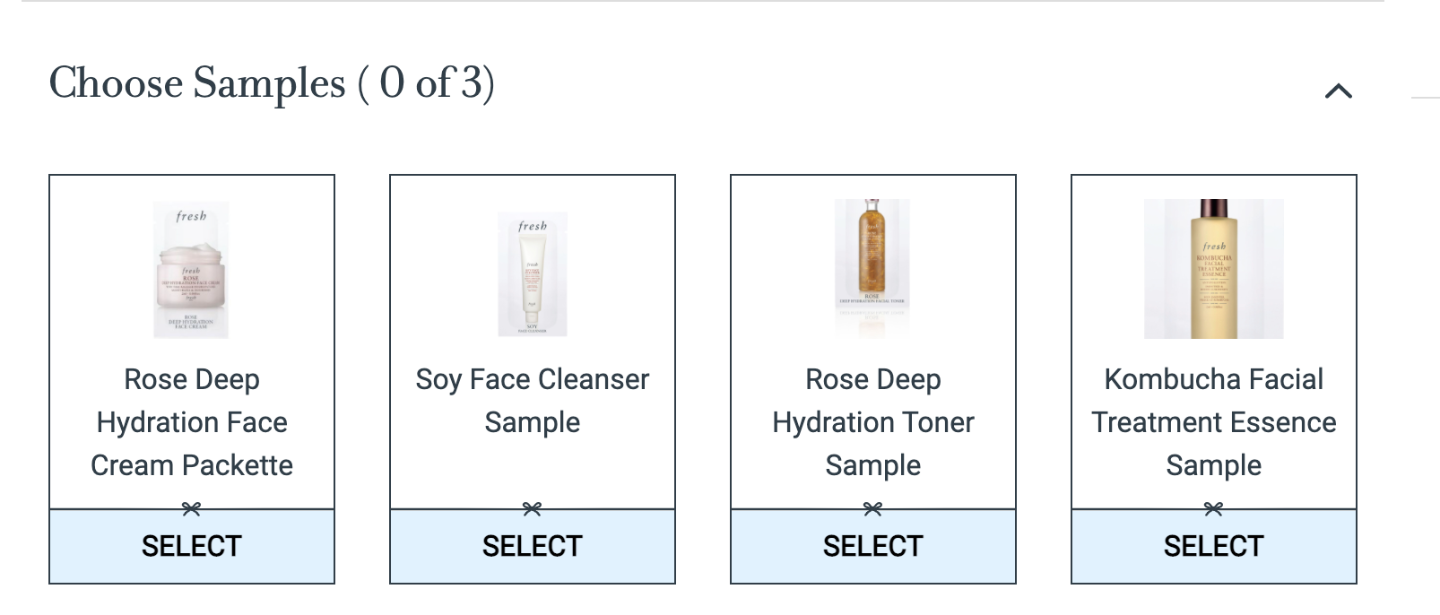Screen dimensions: 1440x615
Task: Select the Soy Face Cleanser Sample
Action: pyautogui.click(x=532, y=546)
